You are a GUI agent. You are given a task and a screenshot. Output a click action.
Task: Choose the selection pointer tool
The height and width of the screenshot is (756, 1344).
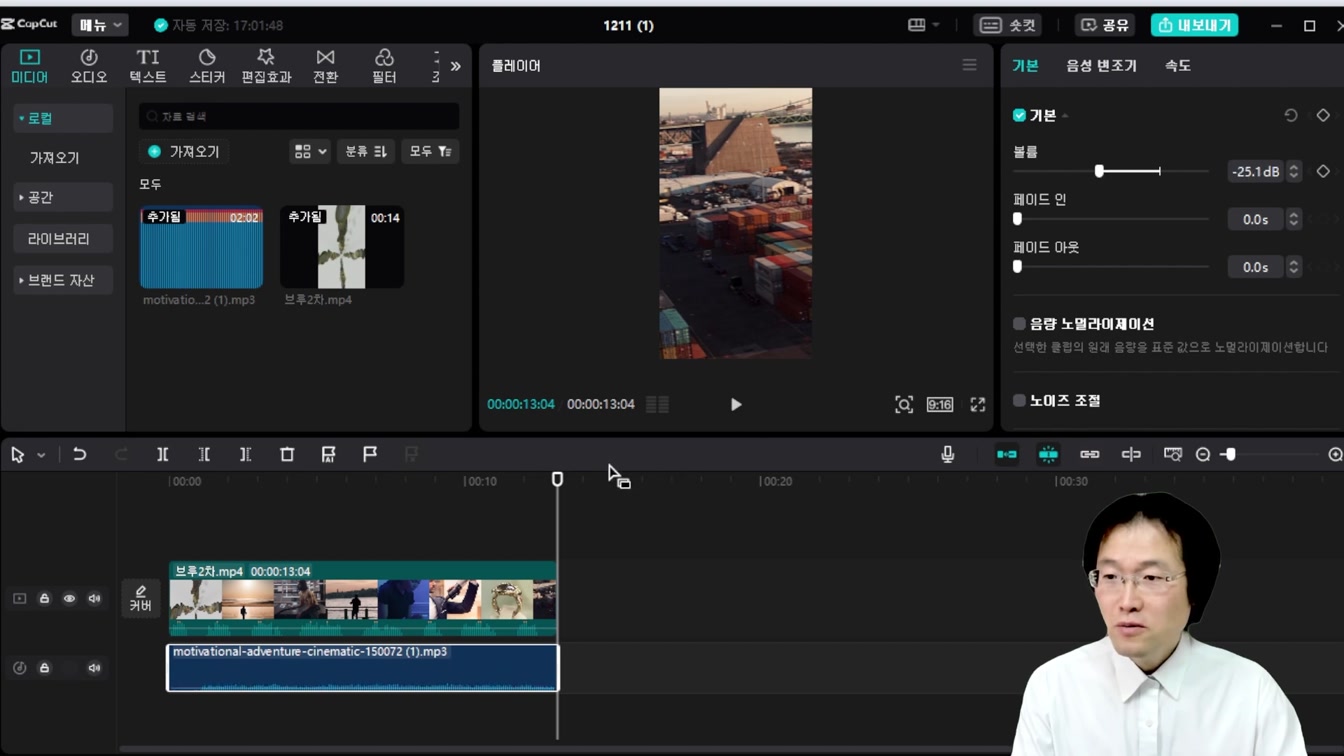click(x=17, y=455)
